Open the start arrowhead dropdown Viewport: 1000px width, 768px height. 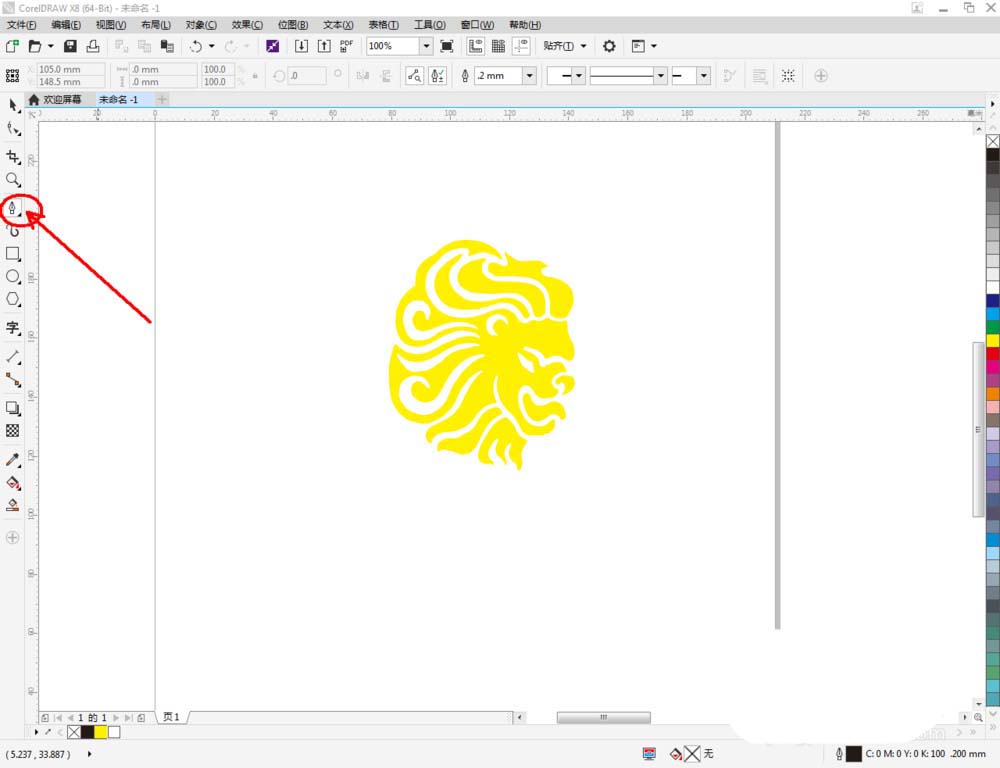pyautogui.click(x=578, y=76)
